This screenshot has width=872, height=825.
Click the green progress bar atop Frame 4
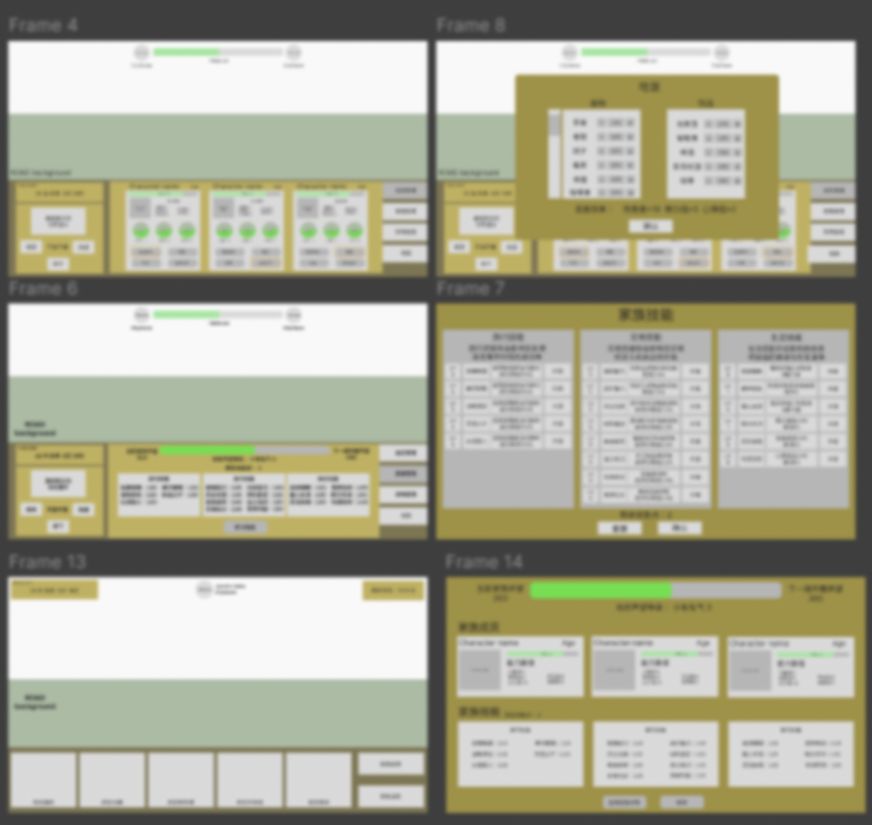pos(217,52)
